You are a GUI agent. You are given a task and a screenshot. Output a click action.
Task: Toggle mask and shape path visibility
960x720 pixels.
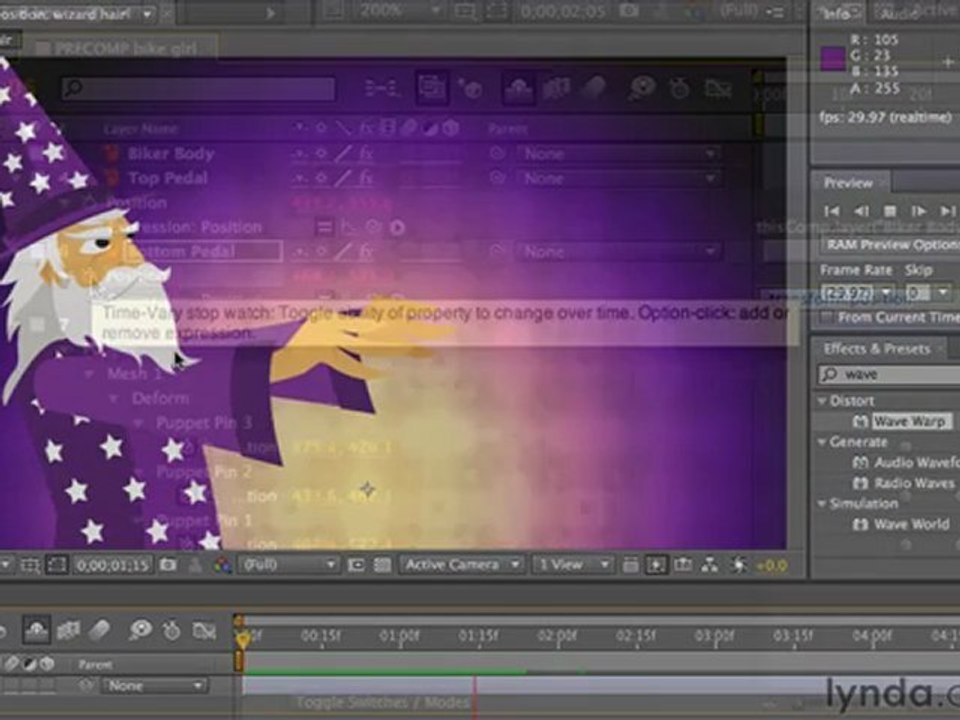point(57,564)
